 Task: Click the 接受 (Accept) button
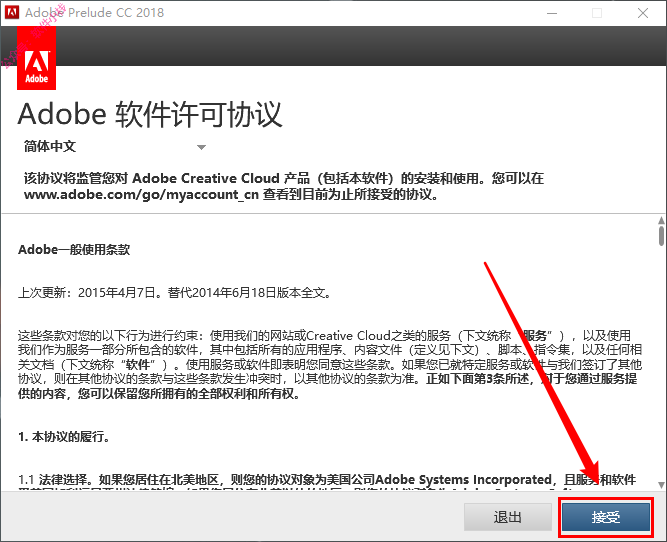point(606,517)
